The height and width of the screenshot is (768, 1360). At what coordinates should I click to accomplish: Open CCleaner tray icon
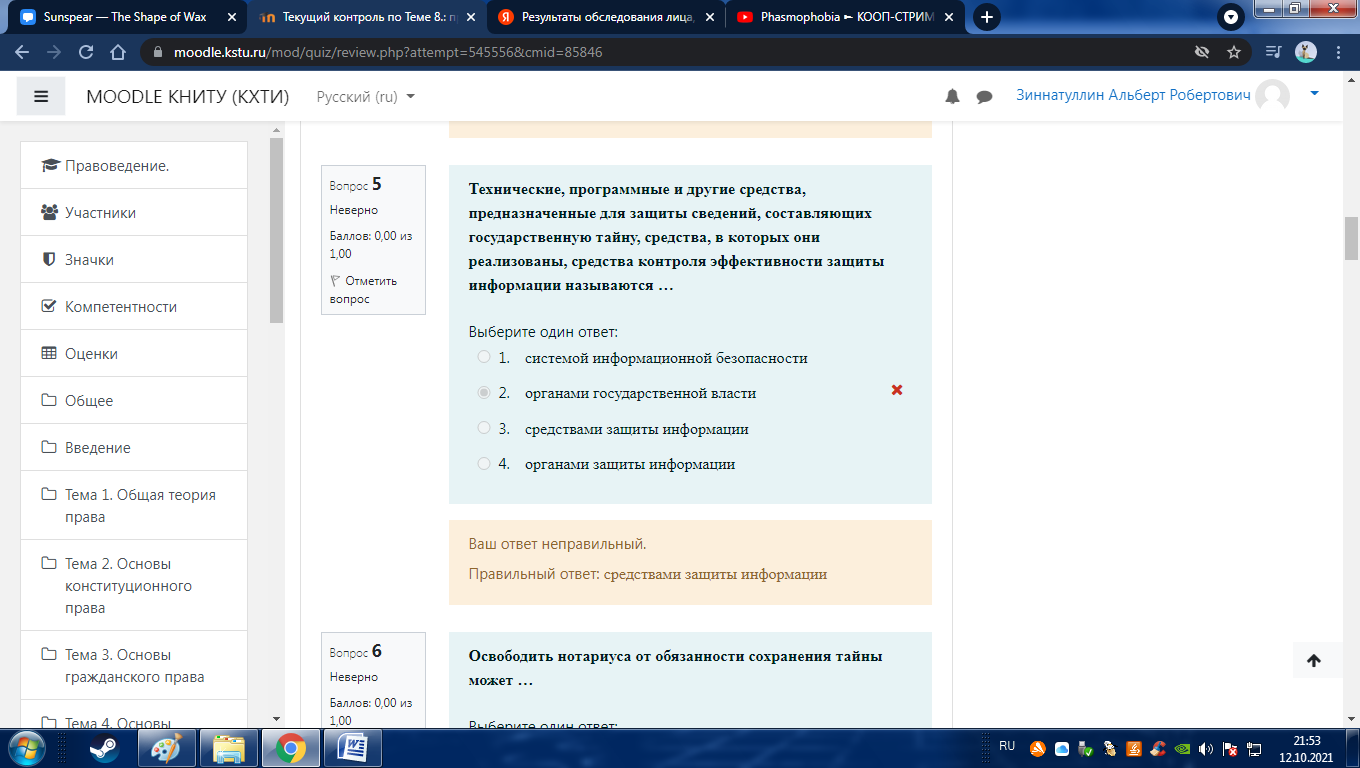click(x=1158, y=748)
